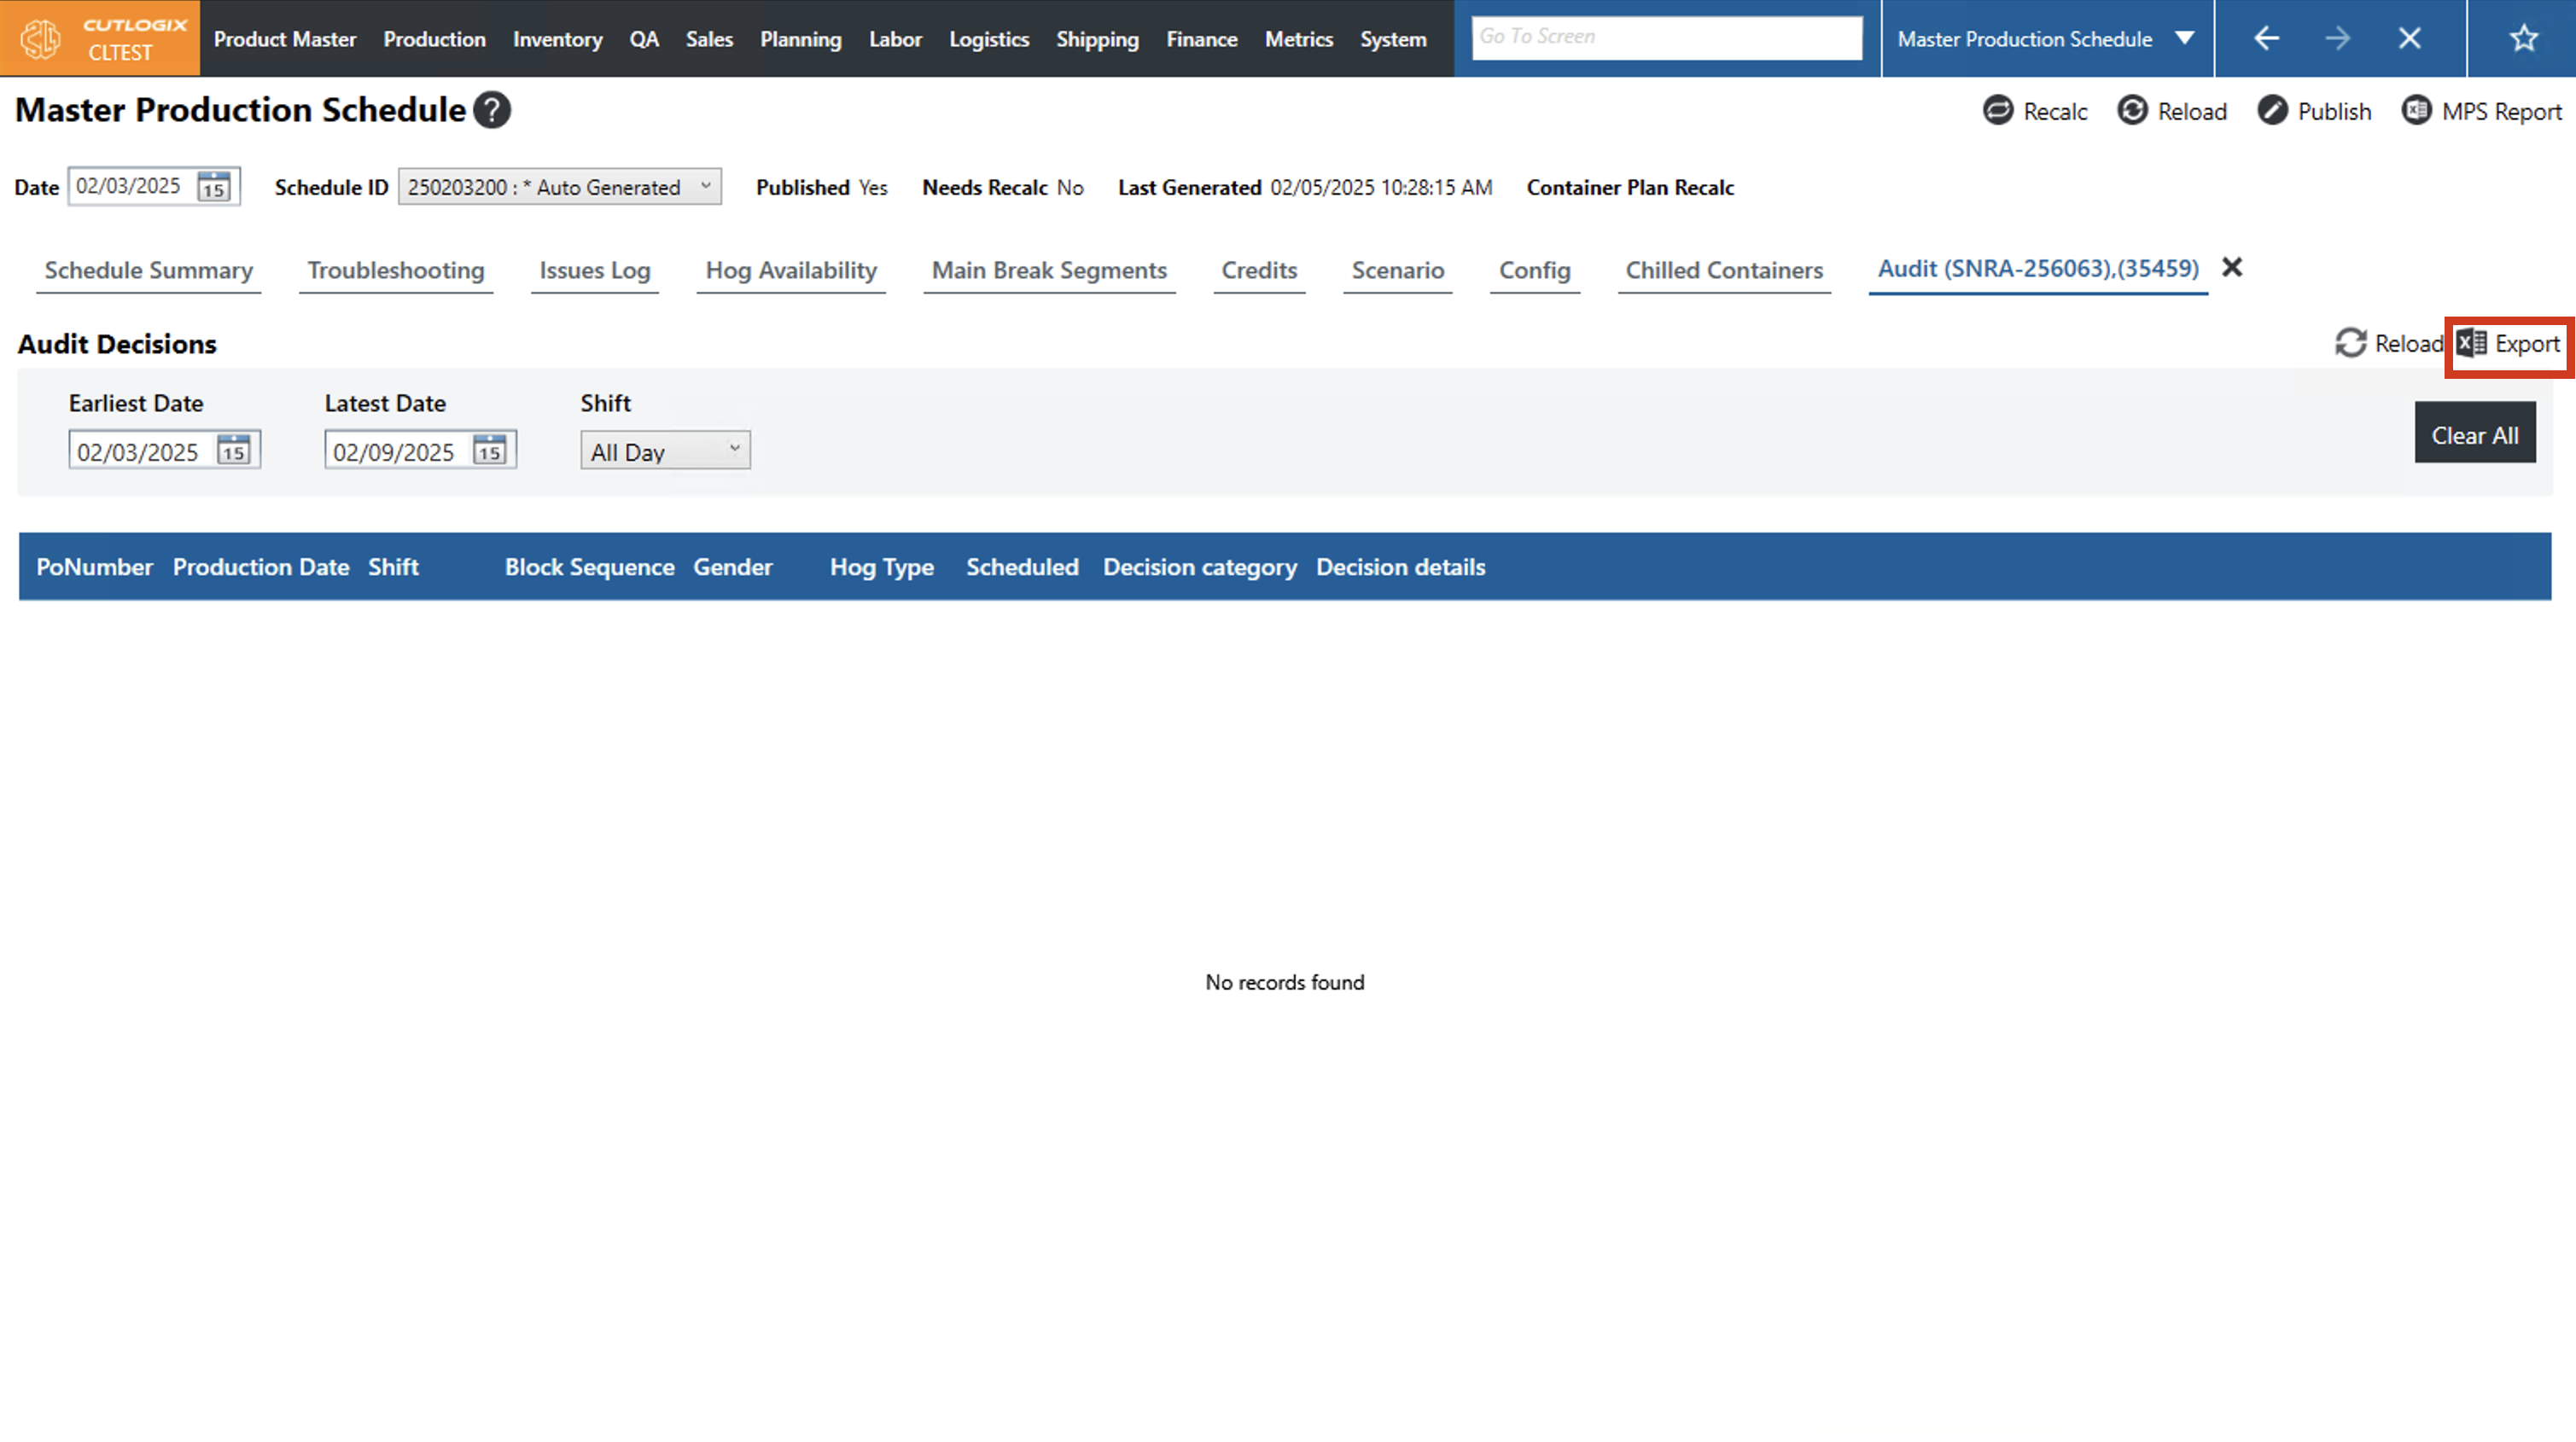Screen dimensions: 2576x1442
Task: Close the Audit tab
Action: (2231, 268)
